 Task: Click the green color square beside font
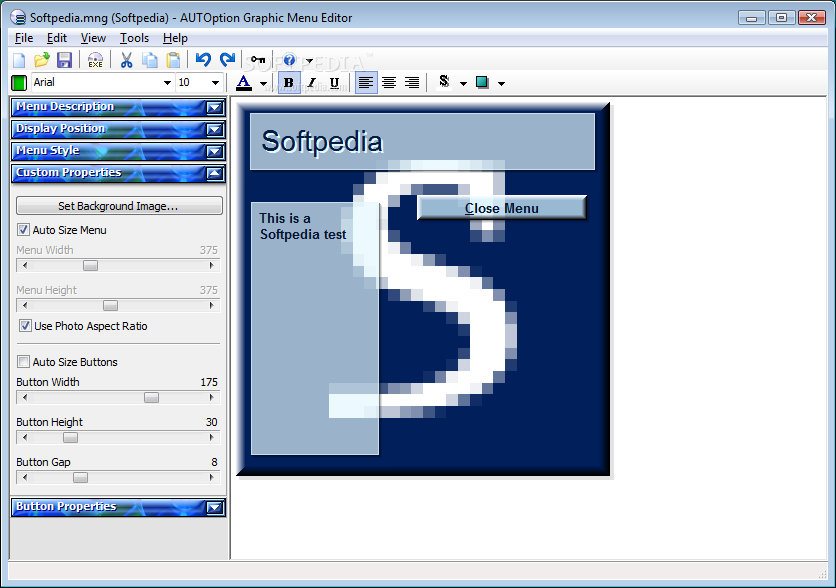click(19, 83)
